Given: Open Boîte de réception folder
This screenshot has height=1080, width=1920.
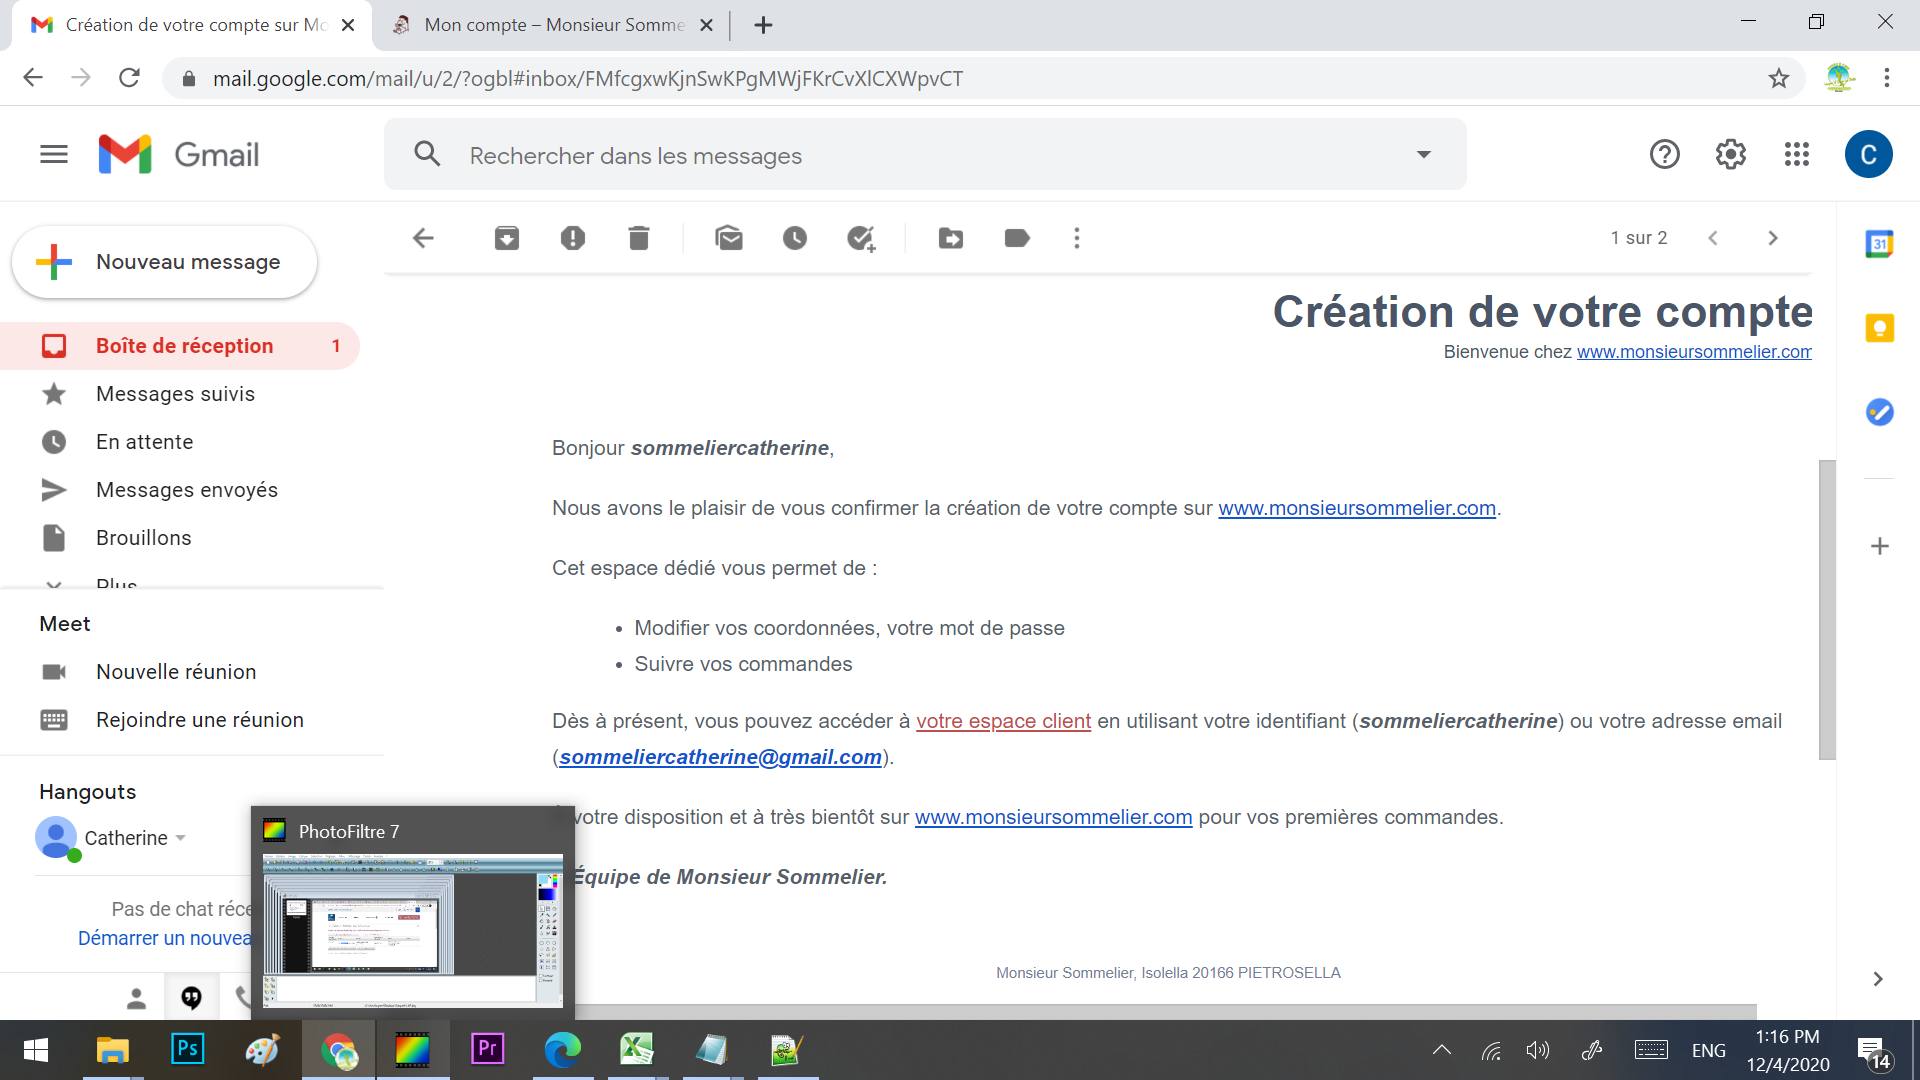Looking at the screenshot, I should click(x=180, y=346).
